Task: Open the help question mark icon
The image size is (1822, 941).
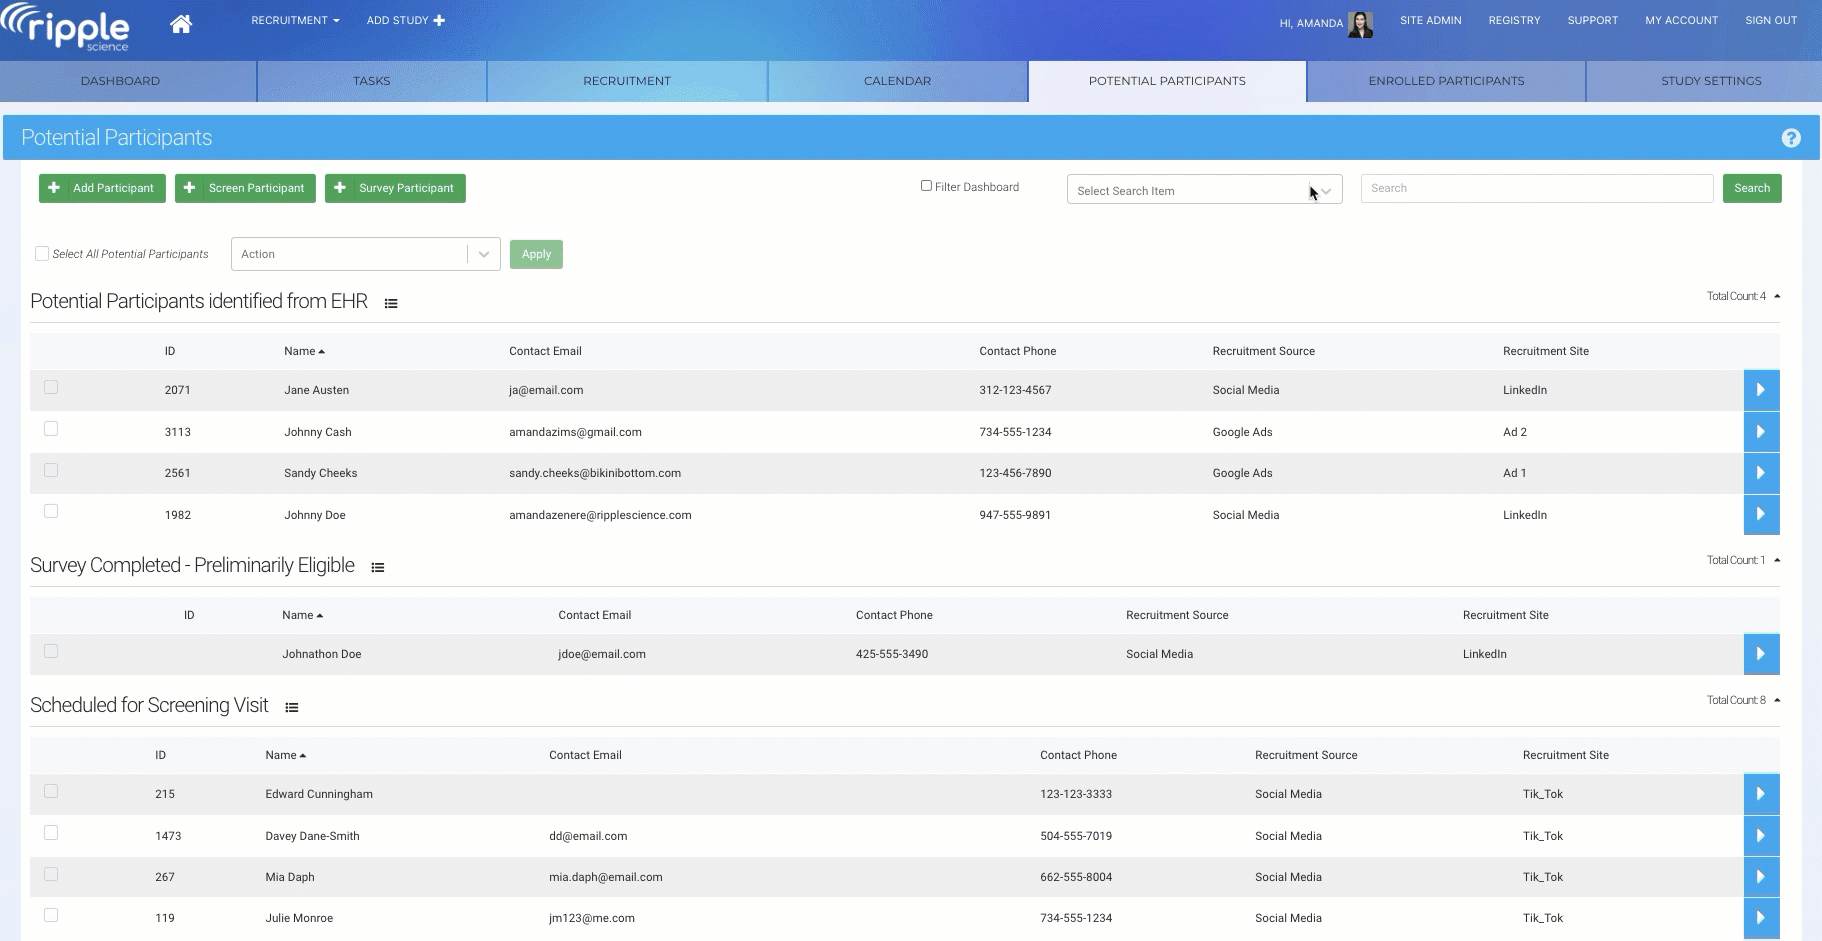Action: [1790, 138]
